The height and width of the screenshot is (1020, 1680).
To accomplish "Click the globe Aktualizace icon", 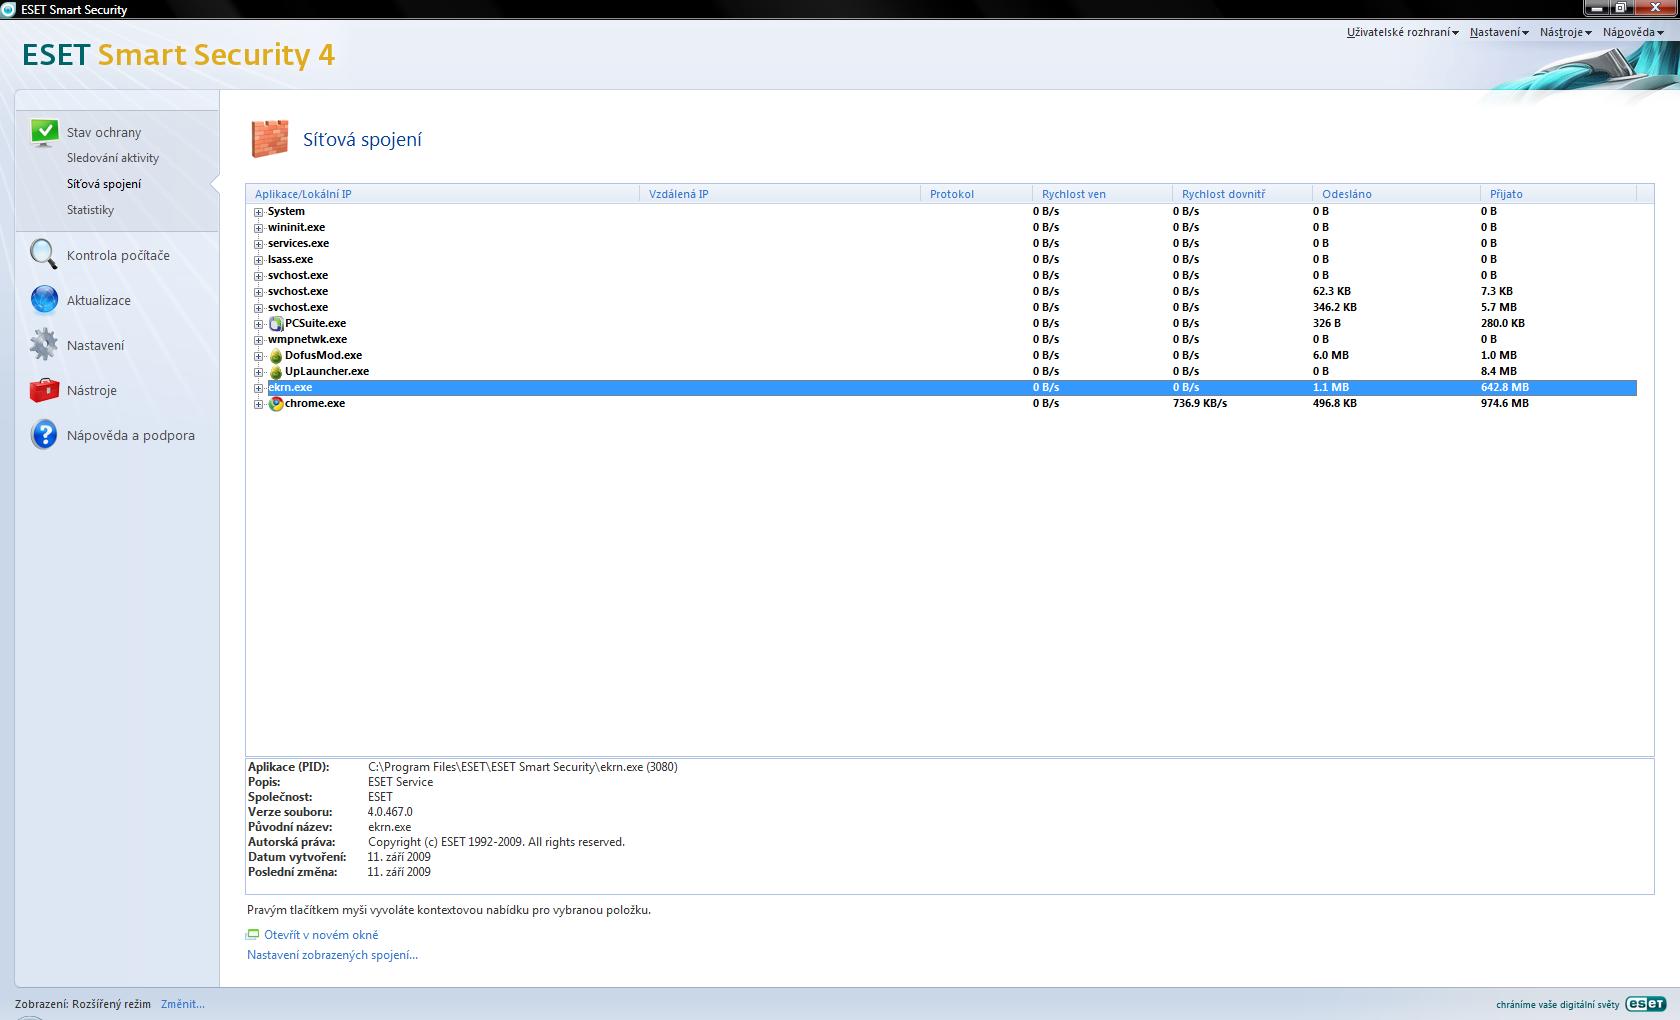I will pos(44,300).
